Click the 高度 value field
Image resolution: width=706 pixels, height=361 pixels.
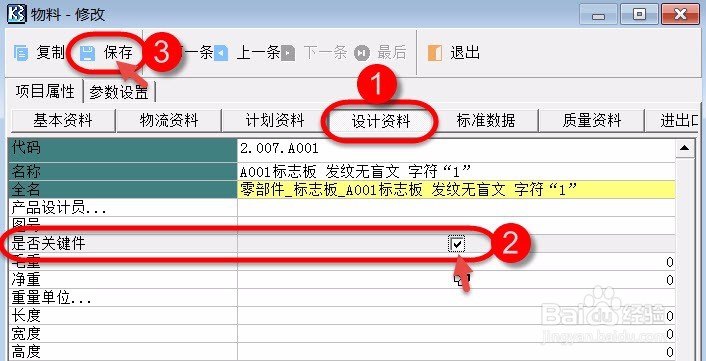tap(456, 352)
